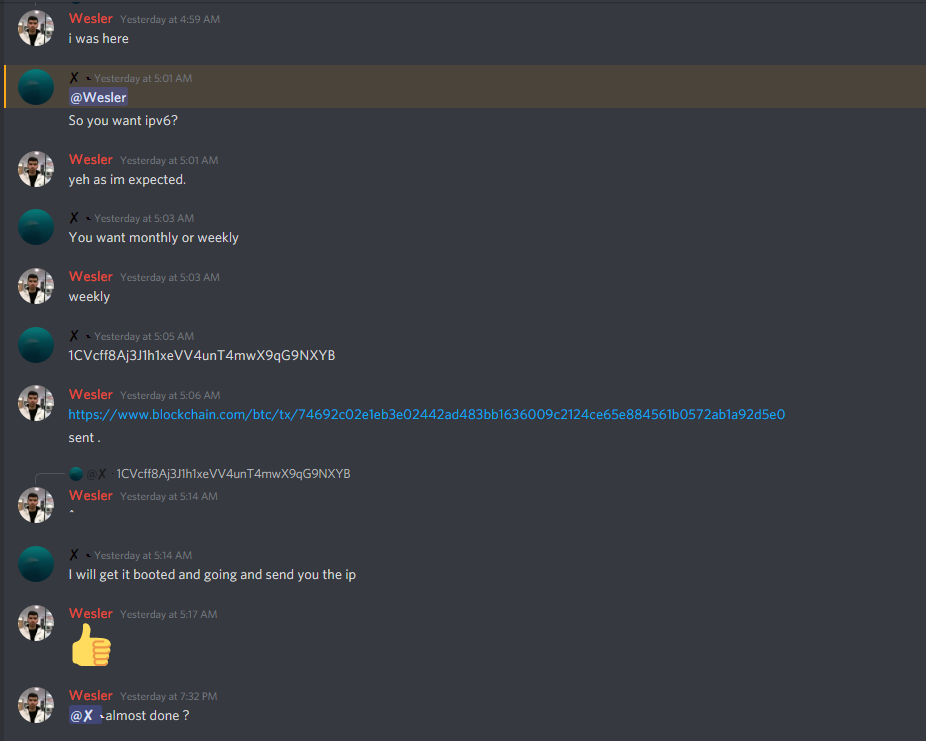Click the thumbs up emoji
This screenshot has width=926, height=741.
(91, 645)
